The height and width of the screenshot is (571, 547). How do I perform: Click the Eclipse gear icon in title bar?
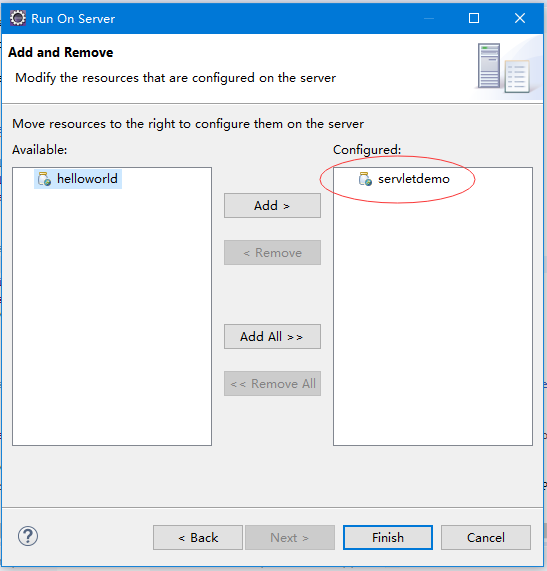point(17,18)
